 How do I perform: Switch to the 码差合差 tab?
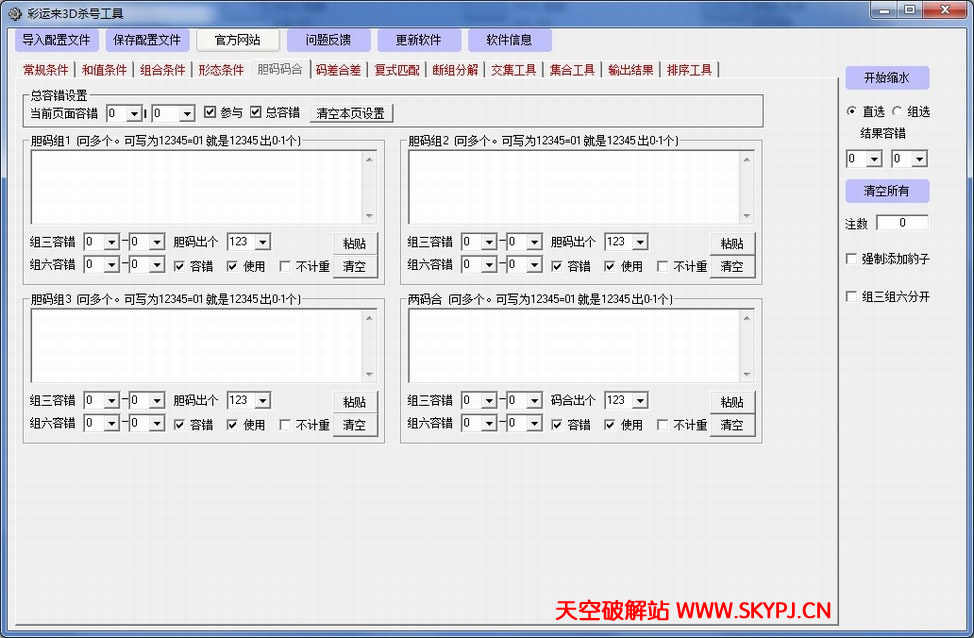[x=337, y=70]
